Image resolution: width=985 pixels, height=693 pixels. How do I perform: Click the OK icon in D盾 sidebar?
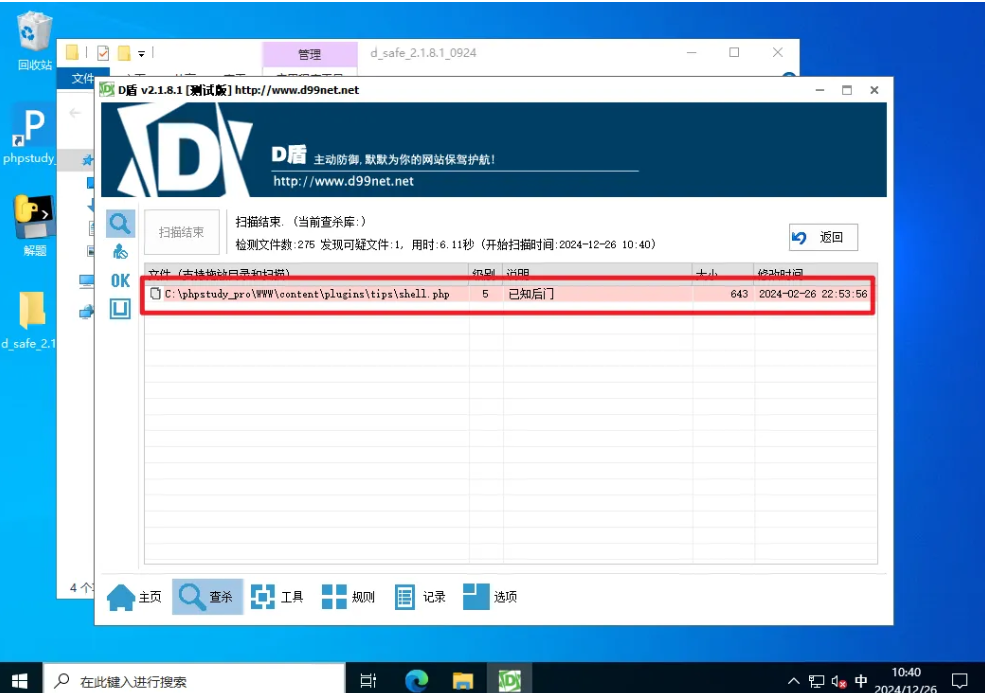(x=120, y=280)
